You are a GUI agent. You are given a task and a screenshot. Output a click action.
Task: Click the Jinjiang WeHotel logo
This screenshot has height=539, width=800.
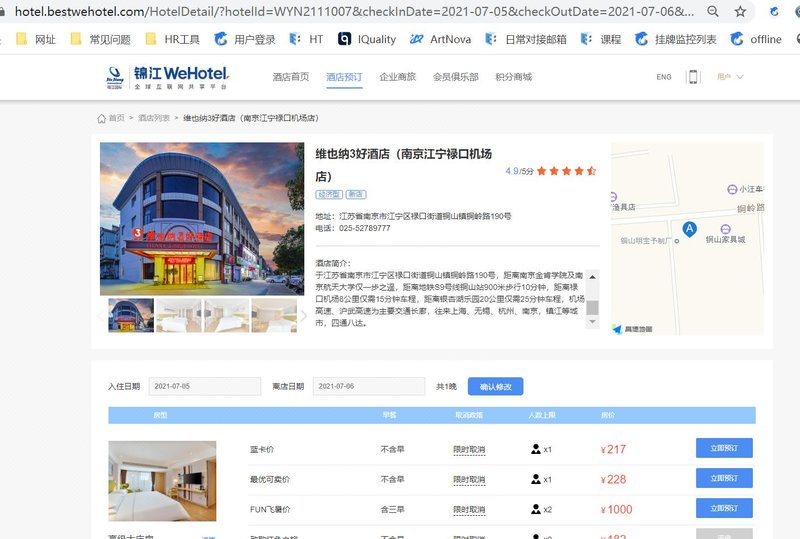tap(168, 77)
